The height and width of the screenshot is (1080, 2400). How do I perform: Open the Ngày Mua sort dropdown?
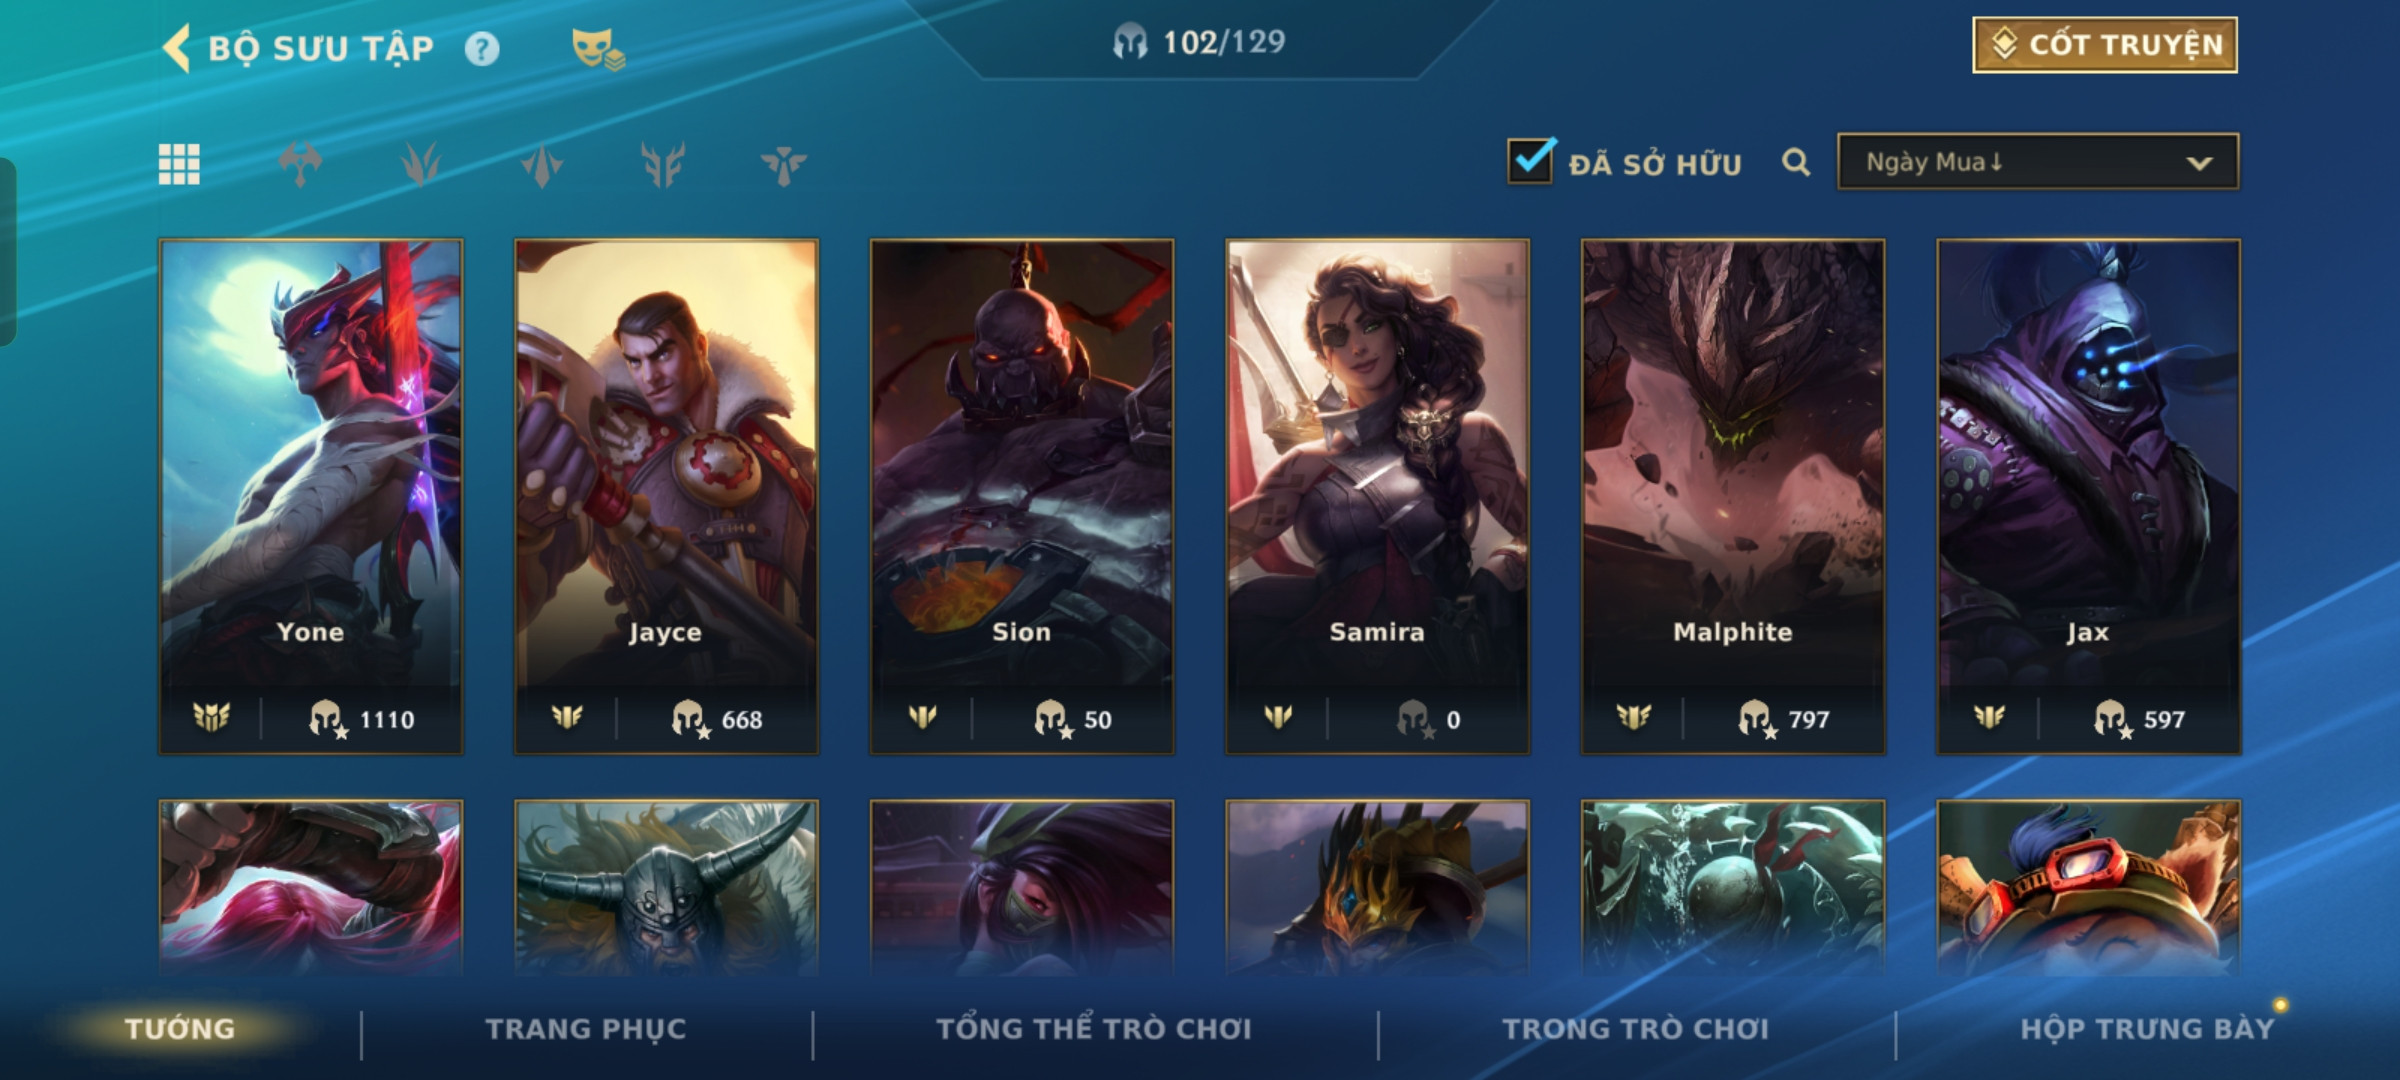pos(2038,162)
